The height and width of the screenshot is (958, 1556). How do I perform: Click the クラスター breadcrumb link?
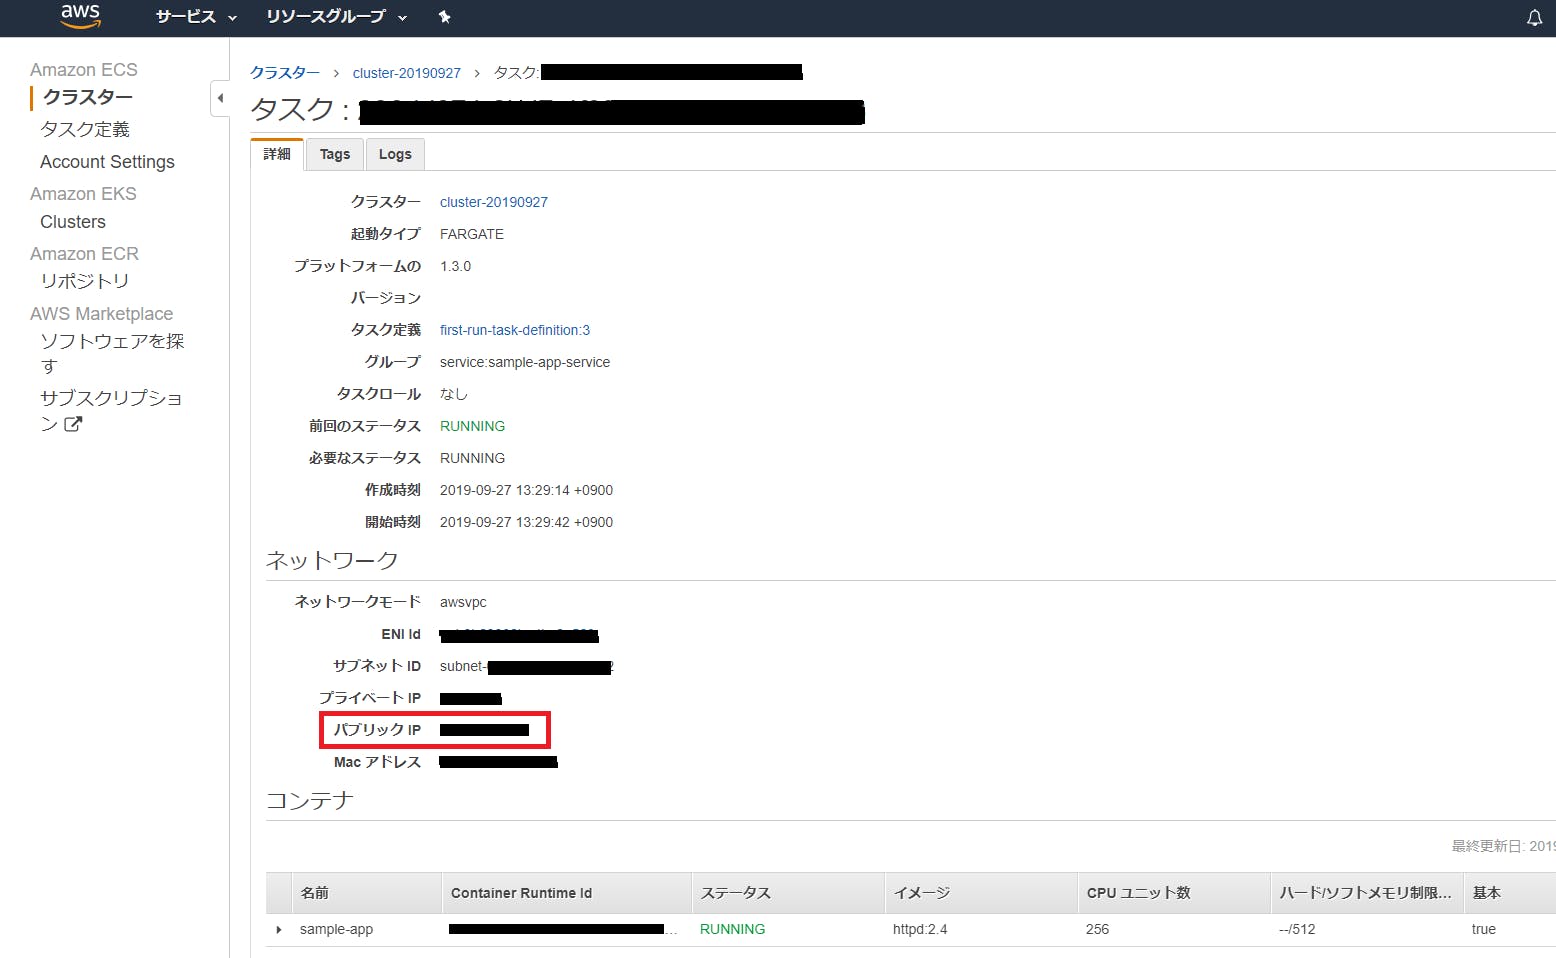coord(285,73)
